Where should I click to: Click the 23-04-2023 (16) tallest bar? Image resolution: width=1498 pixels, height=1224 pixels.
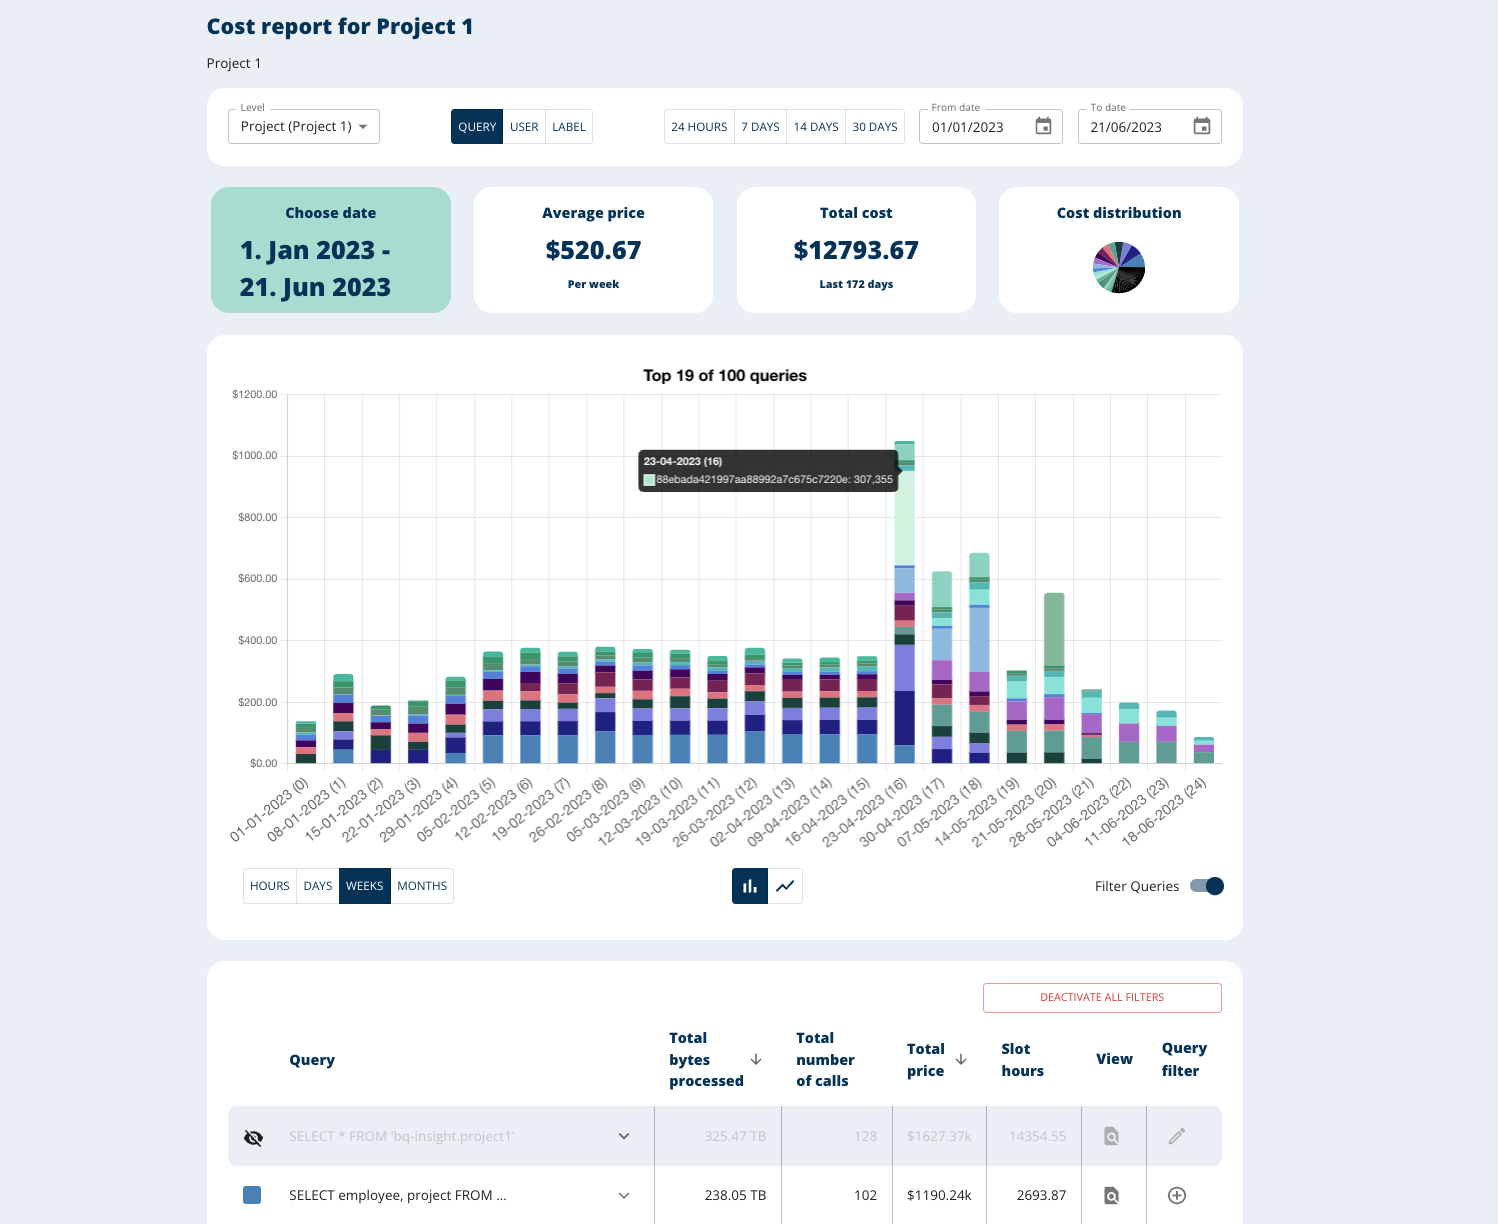904,602
